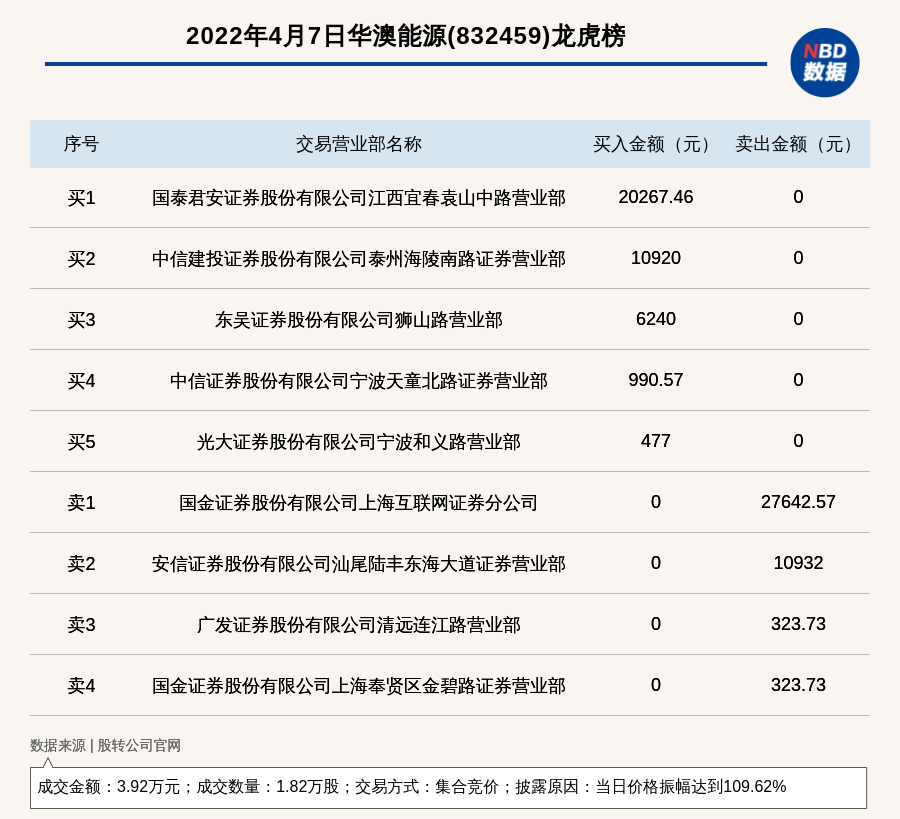Click the 成交金额 summary tooltip box
Image resolution: width=900 pixels, height=819 pixels.
click(x=448, y=787)
